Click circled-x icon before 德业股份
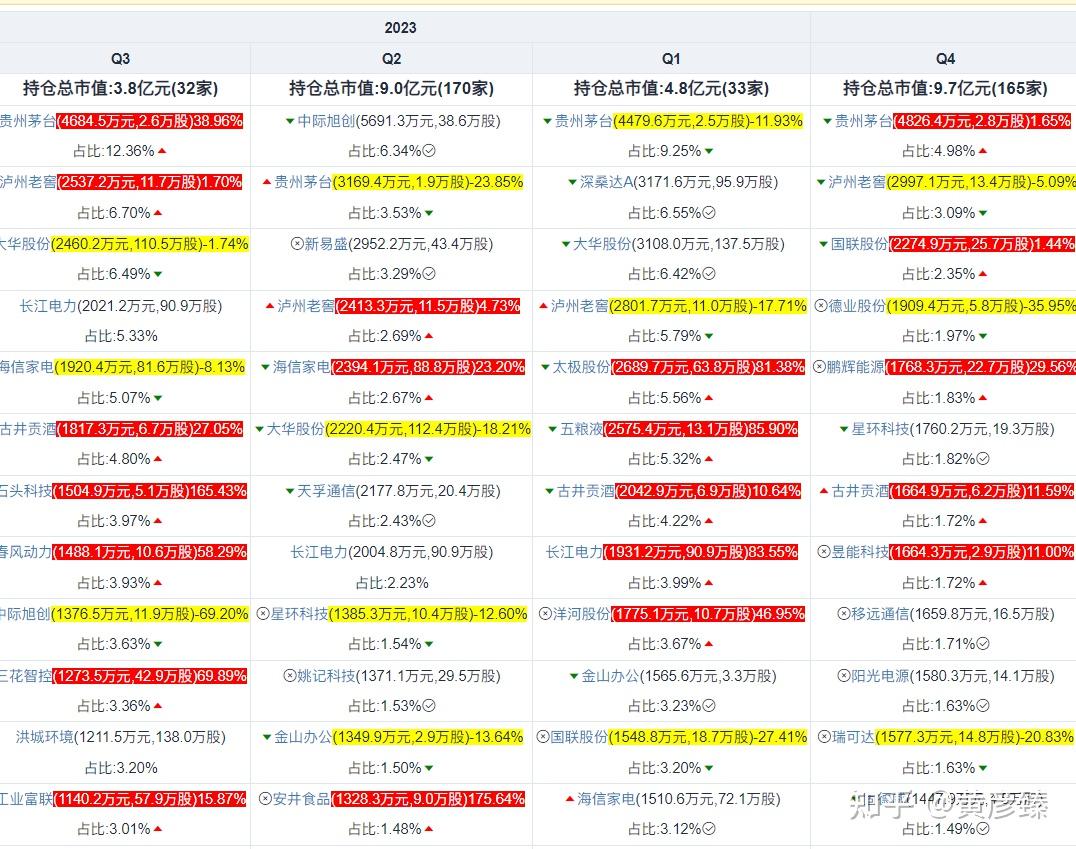1076x849 pixels. click(821, 305)
